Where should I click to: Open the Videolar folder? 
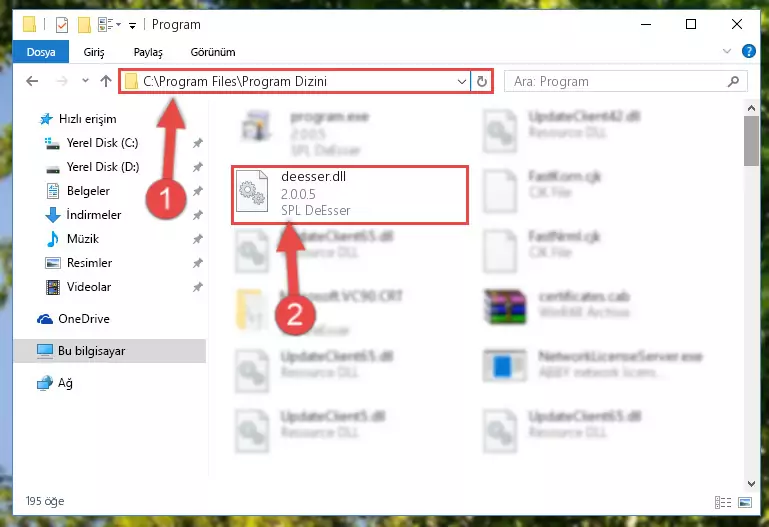(78, 287)
